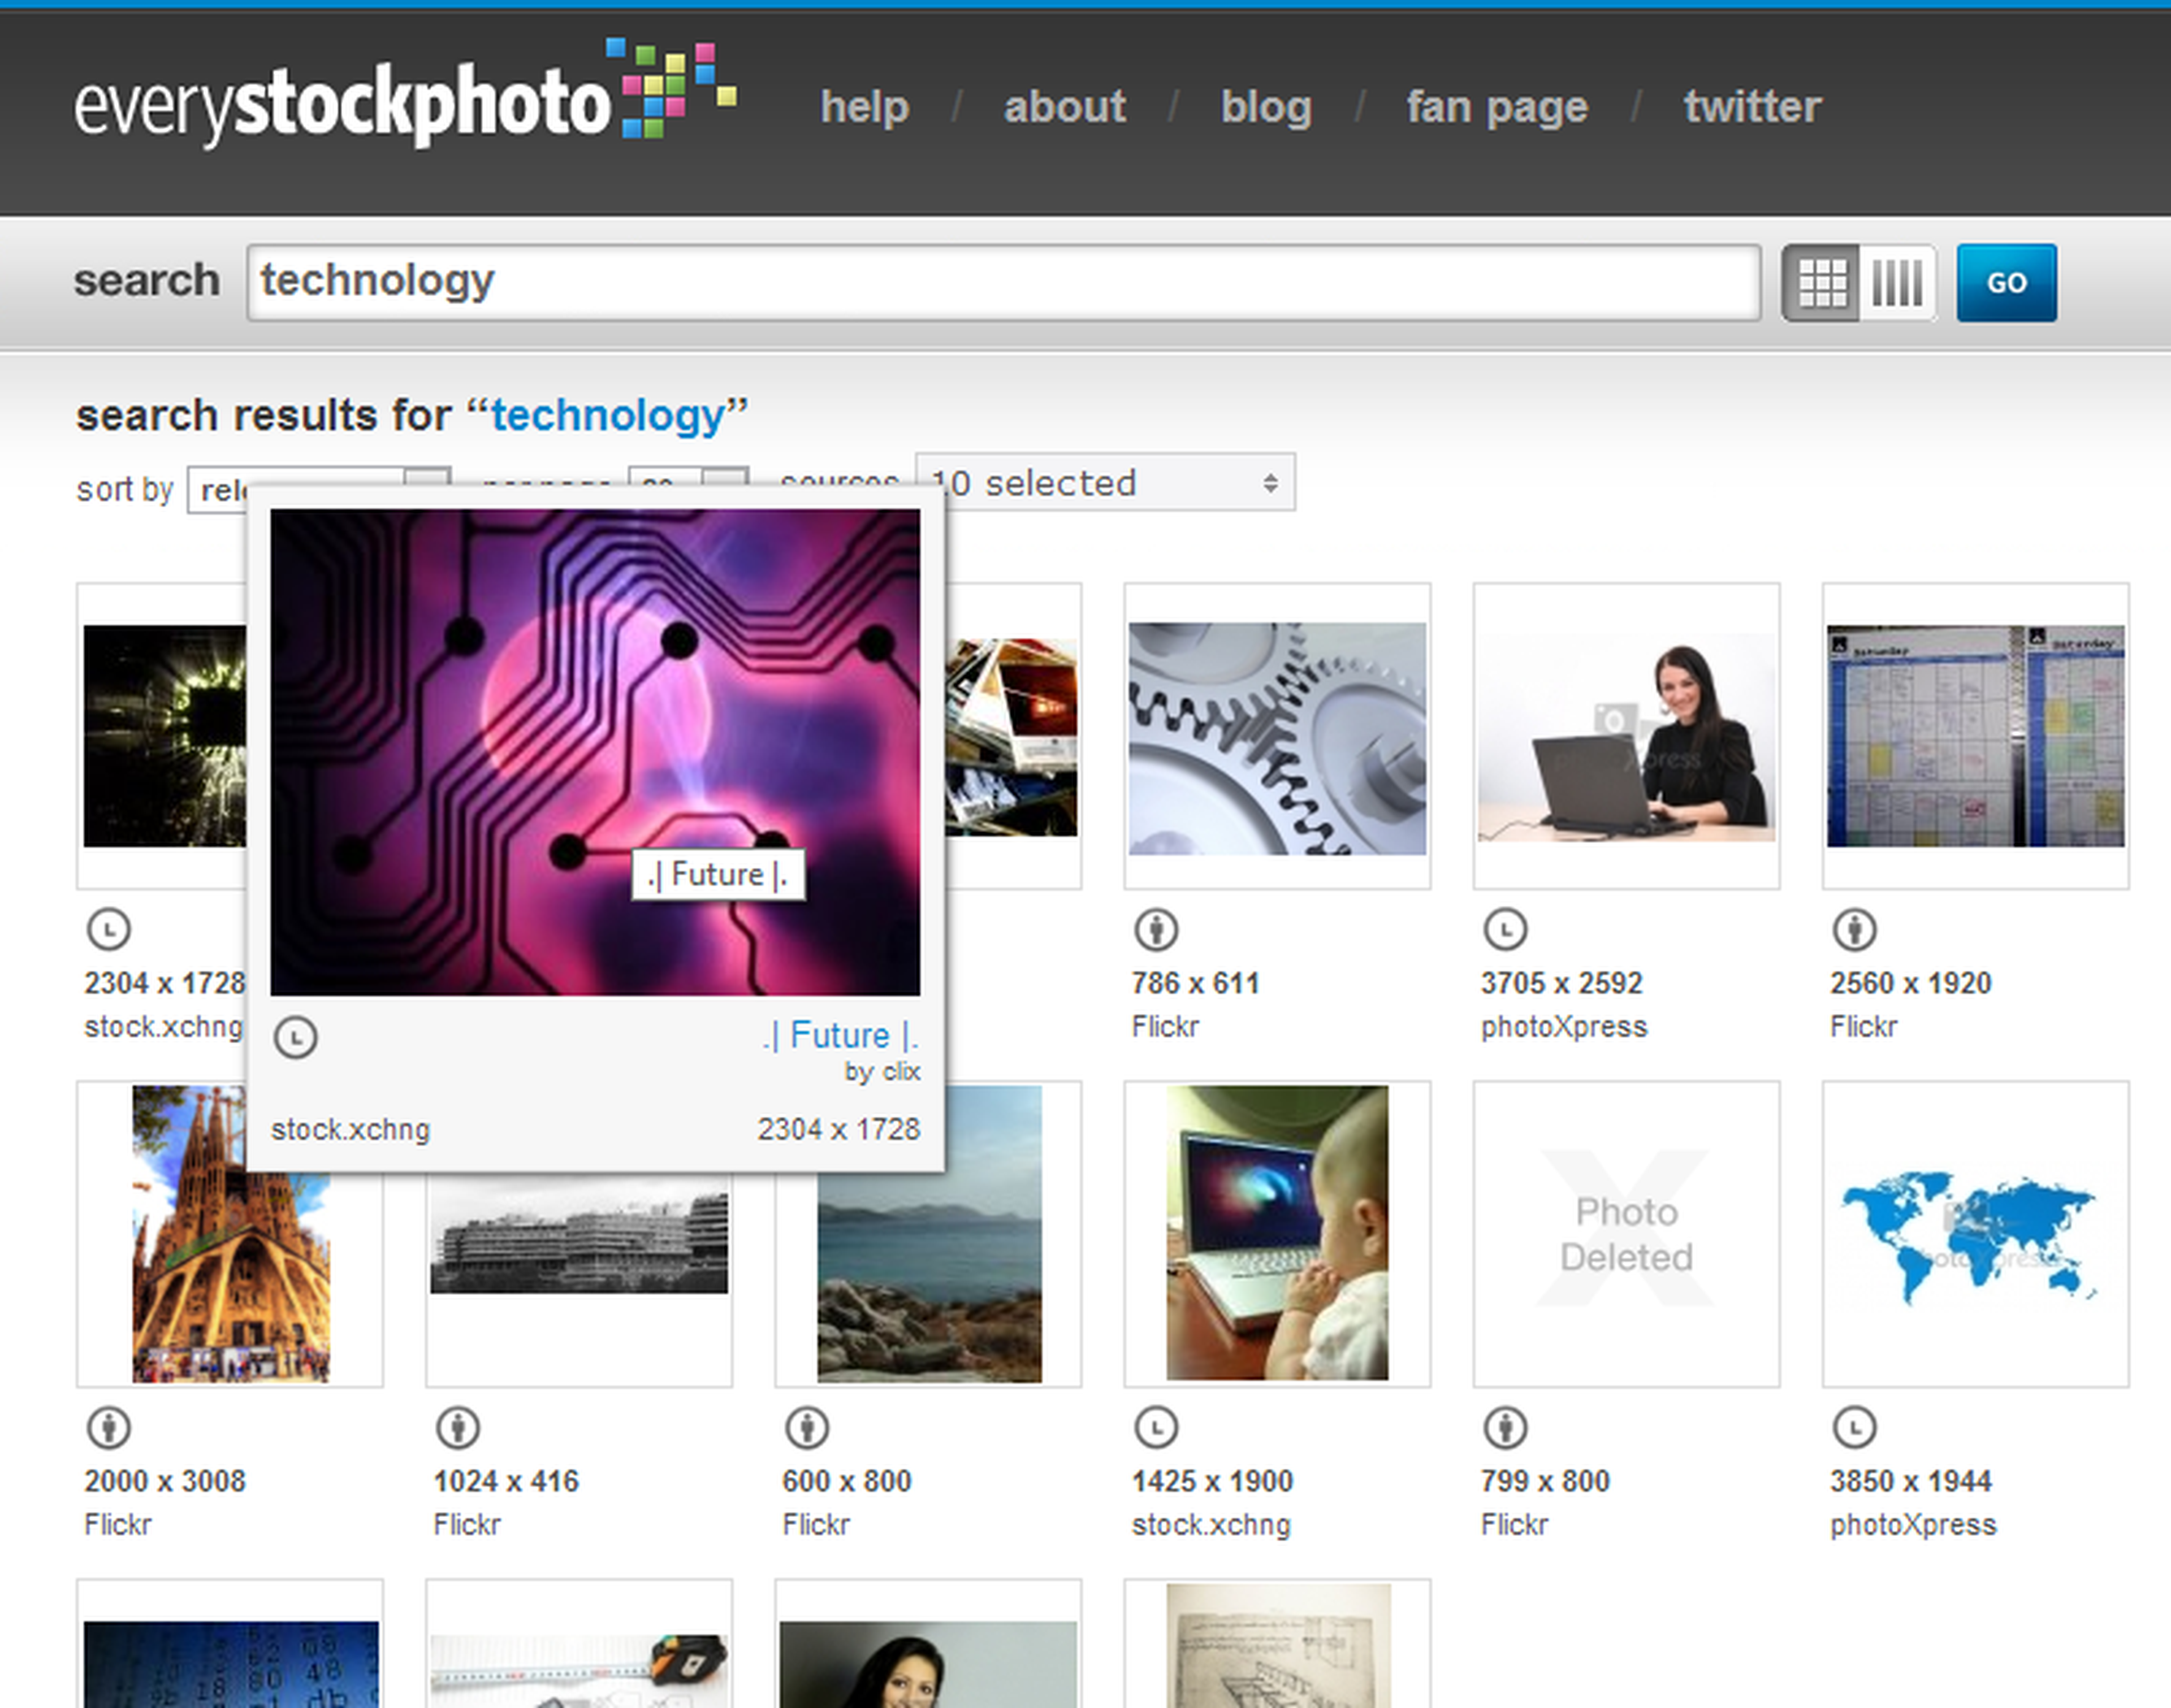2171x1708 pixels.
Task: Click license icon under 600 x 800 photo
Action: click(807, 1428)
